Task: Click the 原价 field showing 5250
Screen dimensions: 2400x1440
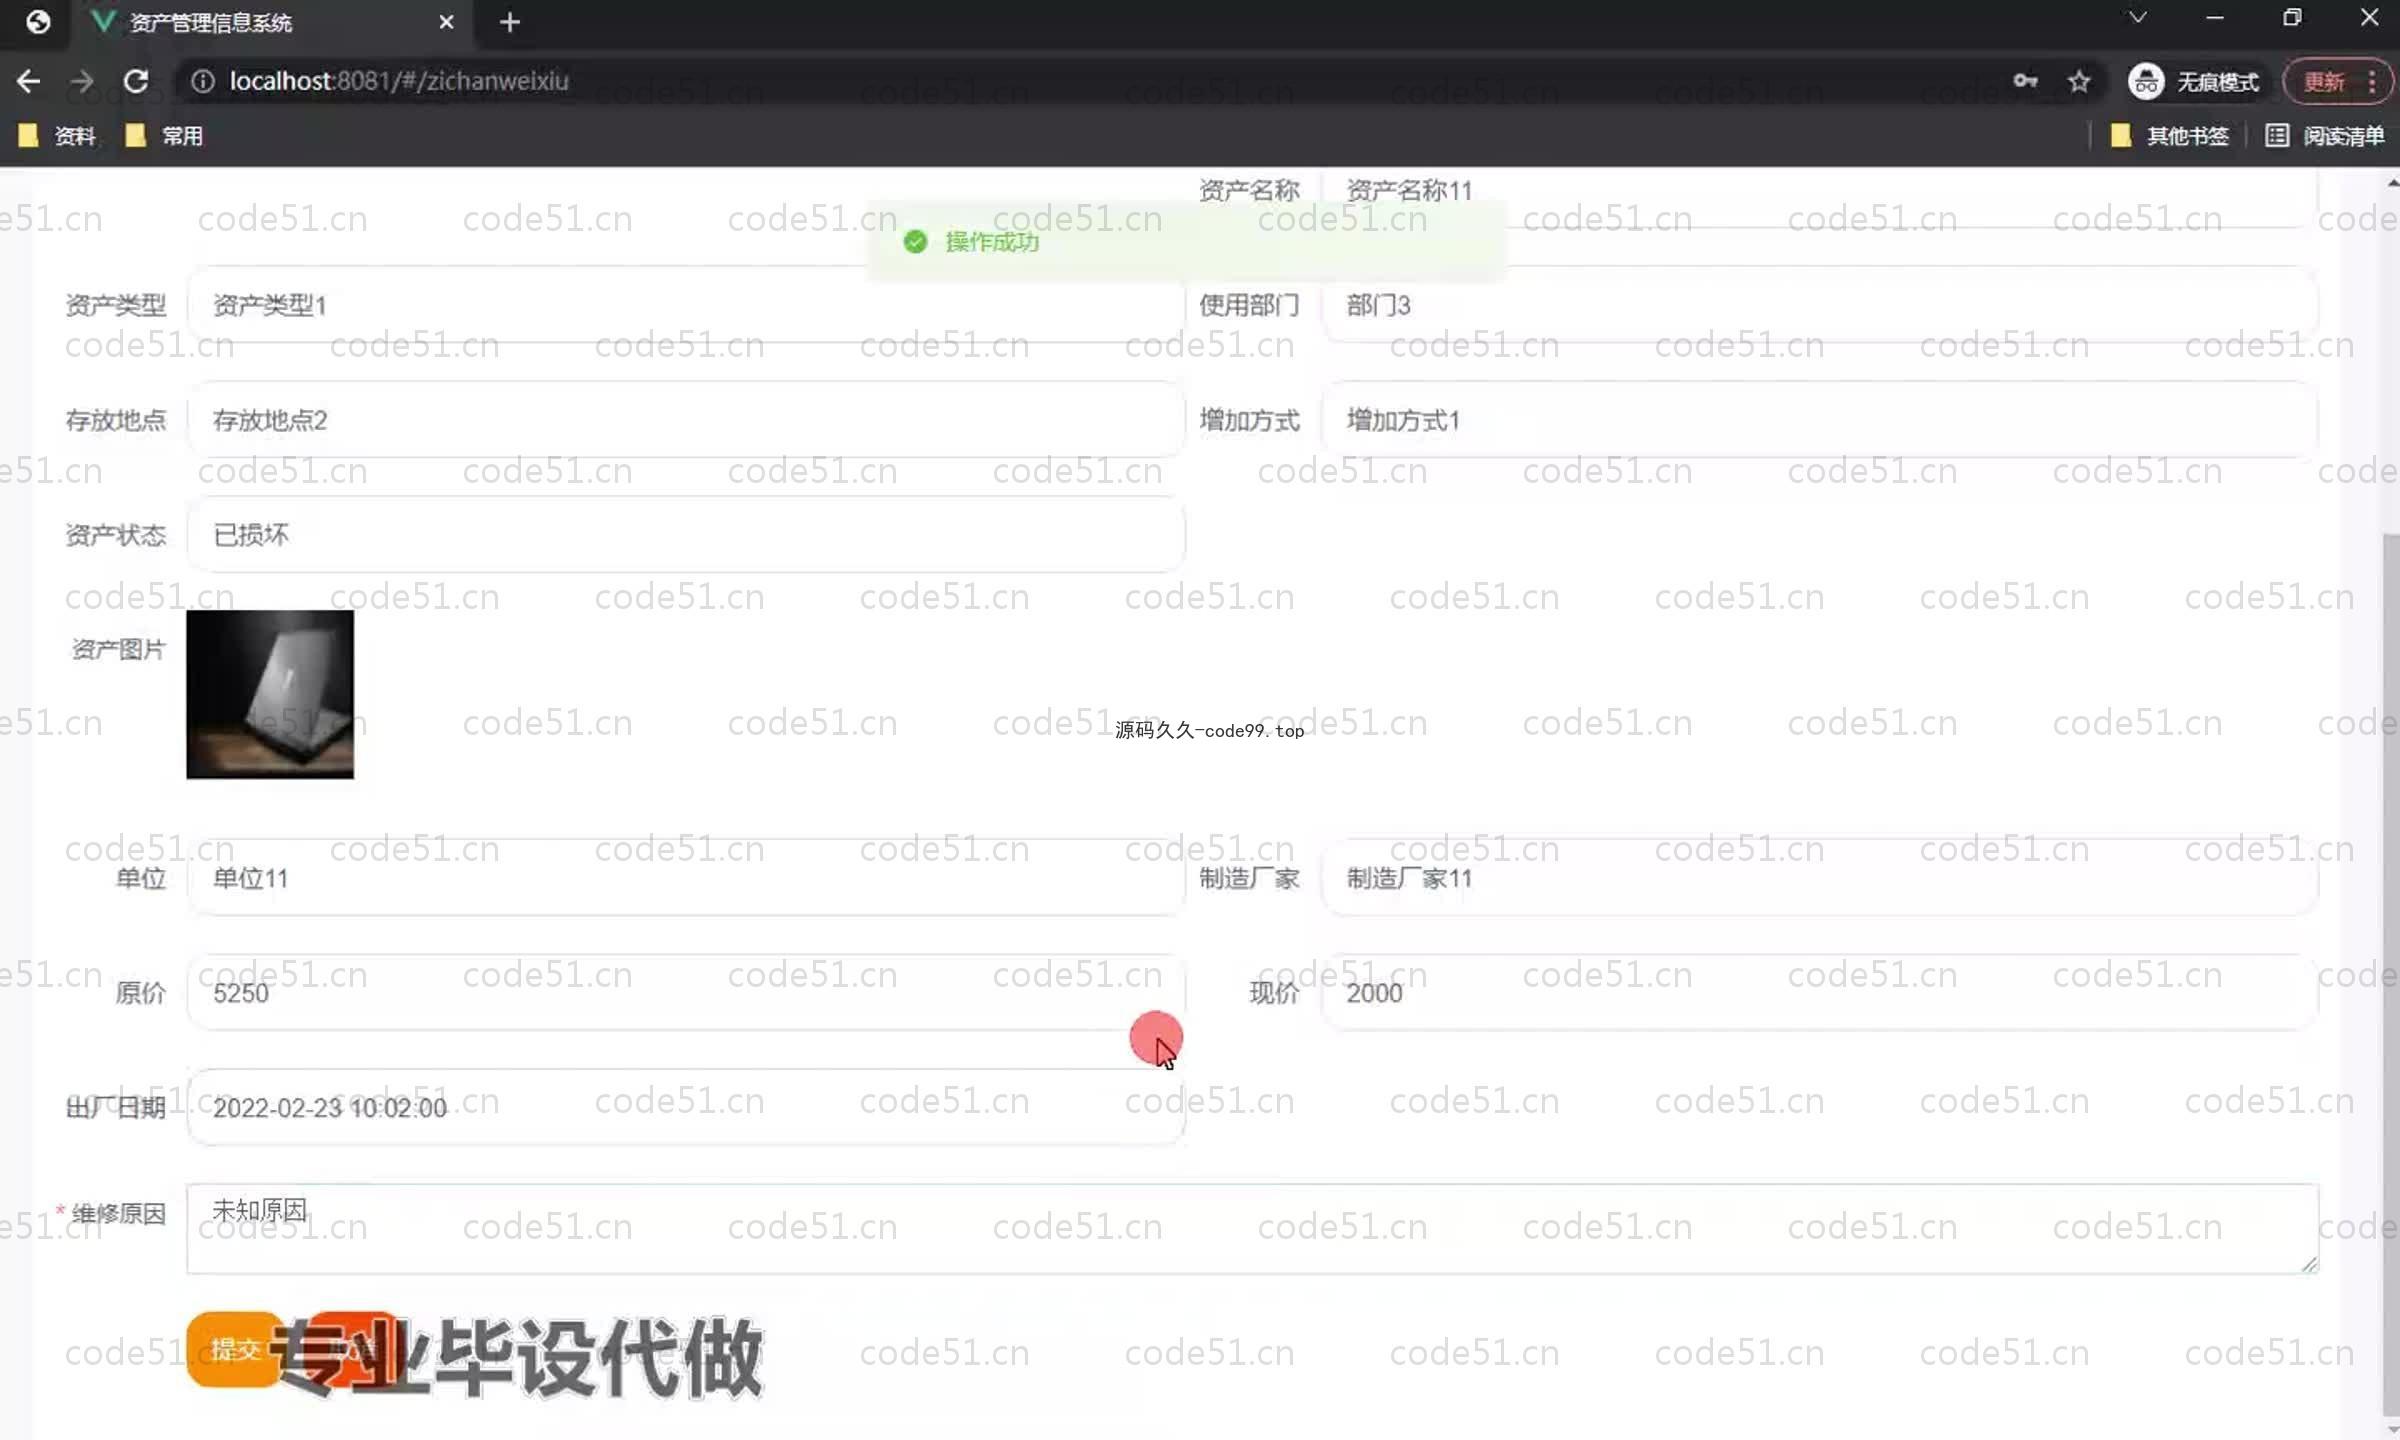Action: coord(685,993)
